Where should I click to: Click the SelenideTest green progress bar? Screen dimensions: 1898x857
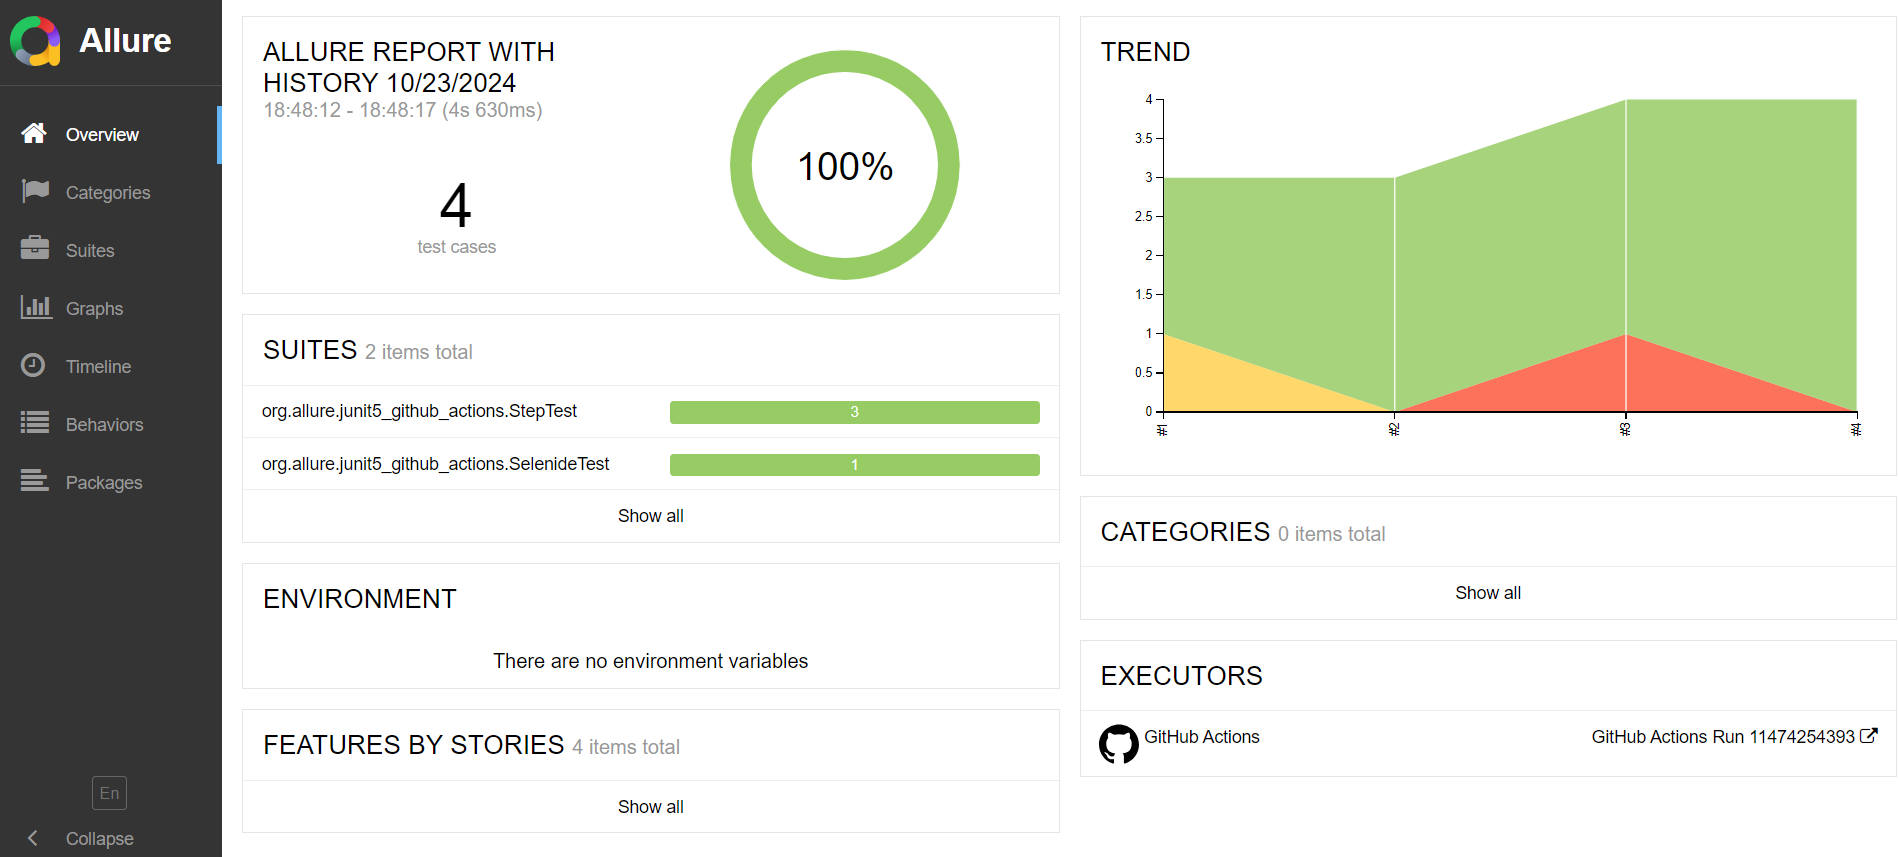coord(854,465)
